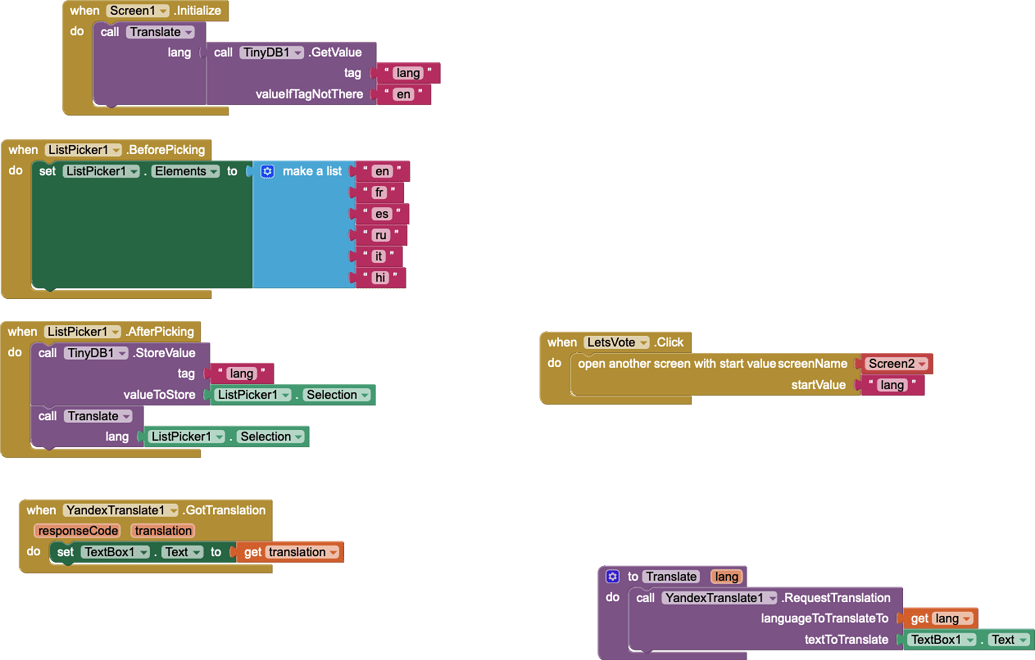
Task: Select the lang parameter on Translate procedure
Action: pos(726,576)
